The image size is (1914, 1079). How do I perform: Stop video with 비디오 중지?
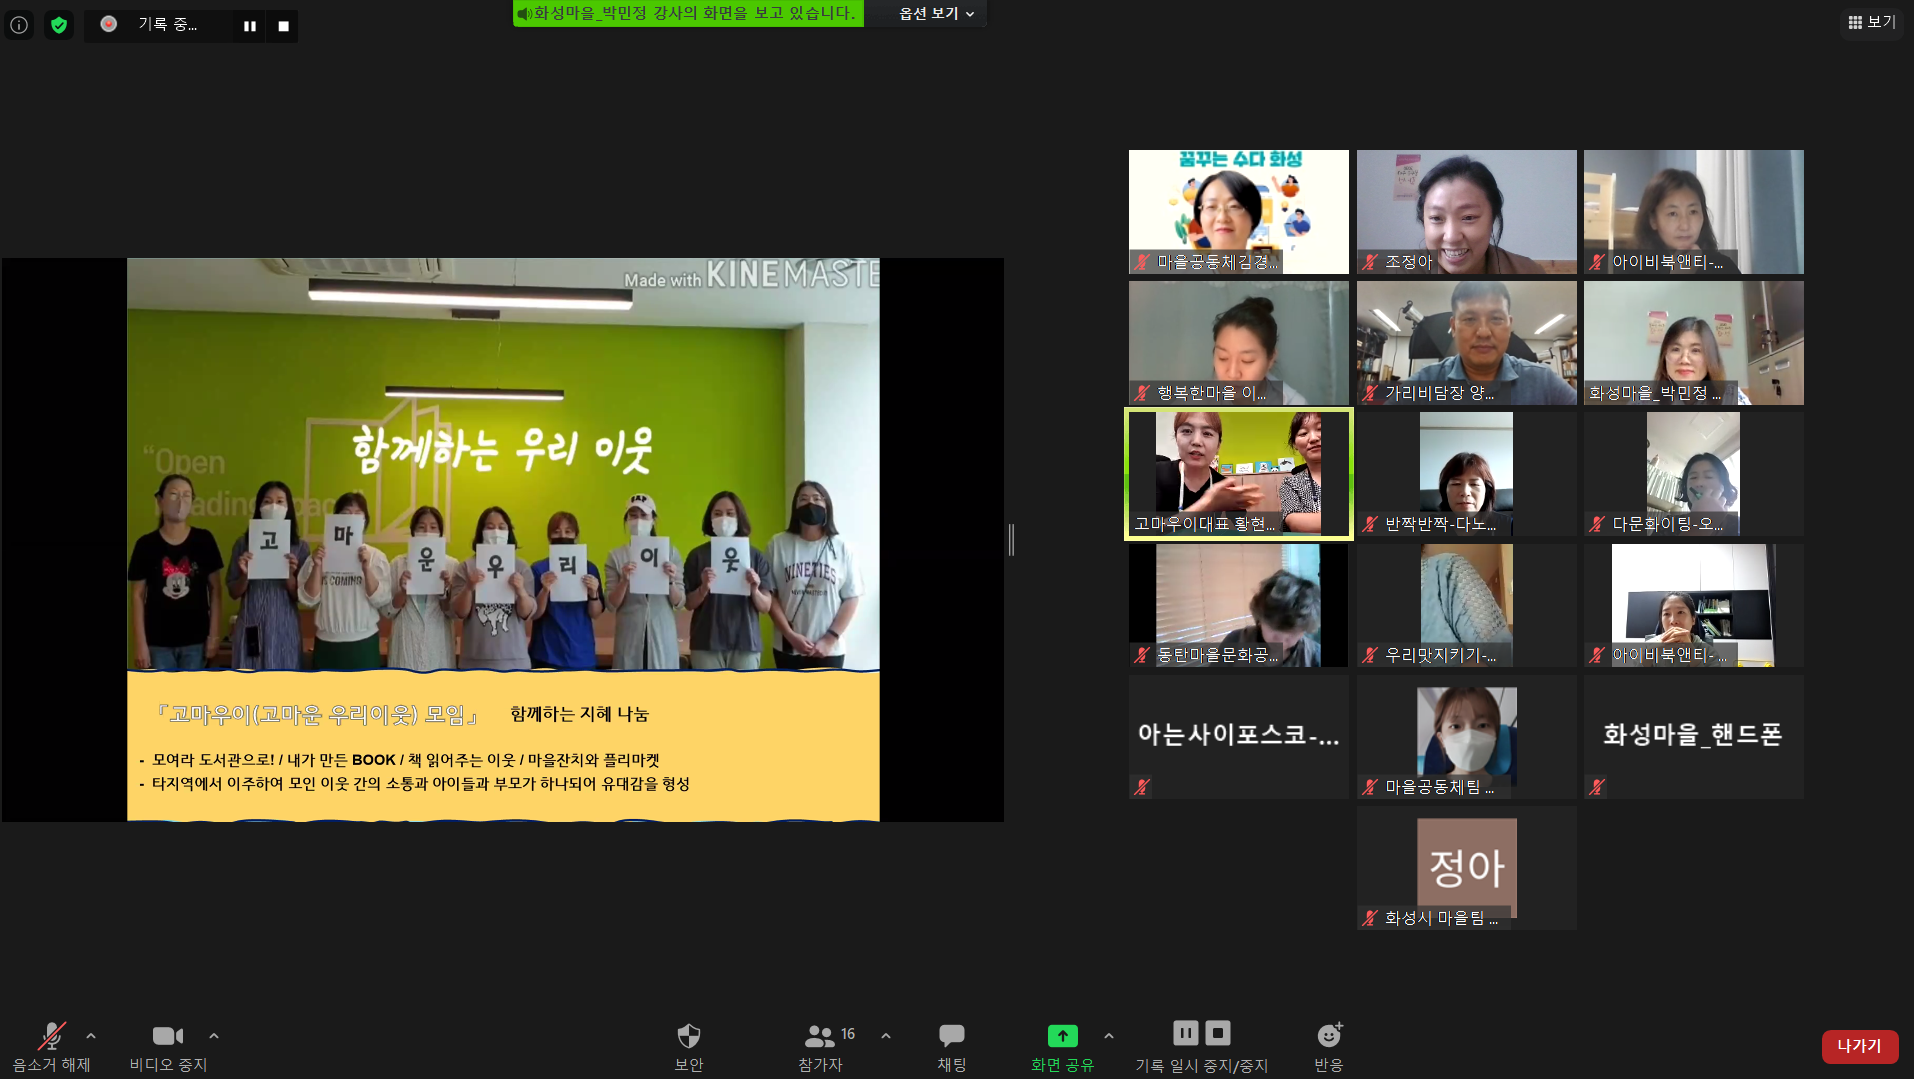[168, 1046]
